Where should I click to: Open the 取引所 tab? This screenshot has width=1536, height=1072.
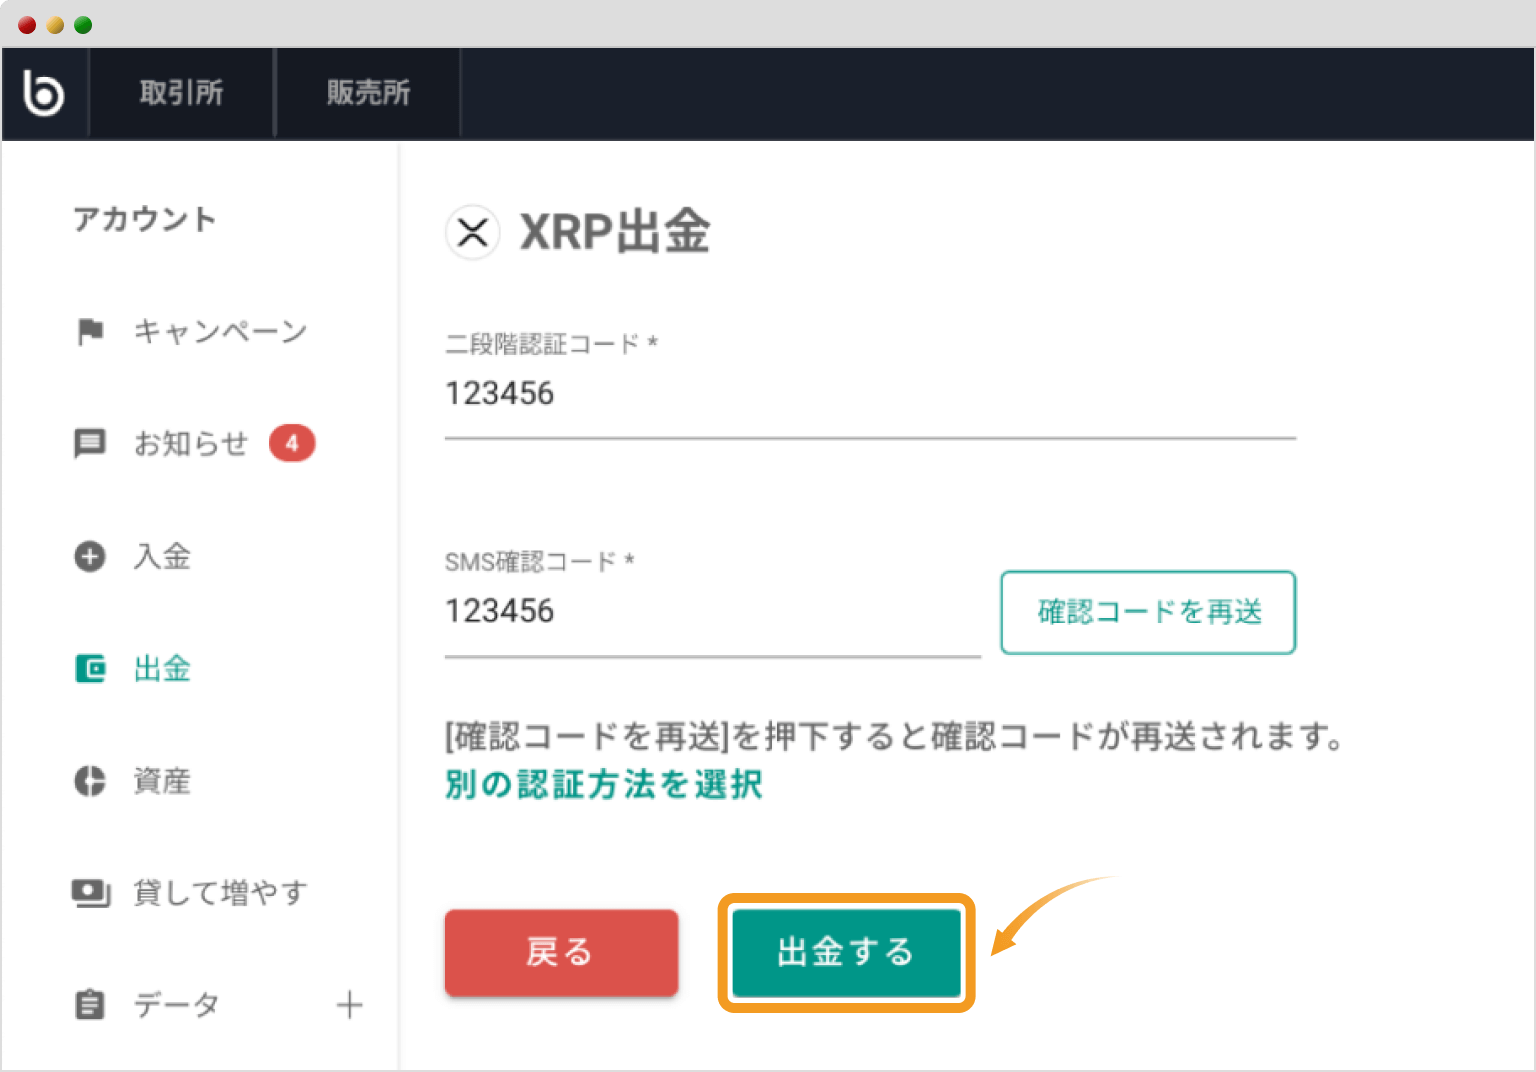tap(181, 93)
